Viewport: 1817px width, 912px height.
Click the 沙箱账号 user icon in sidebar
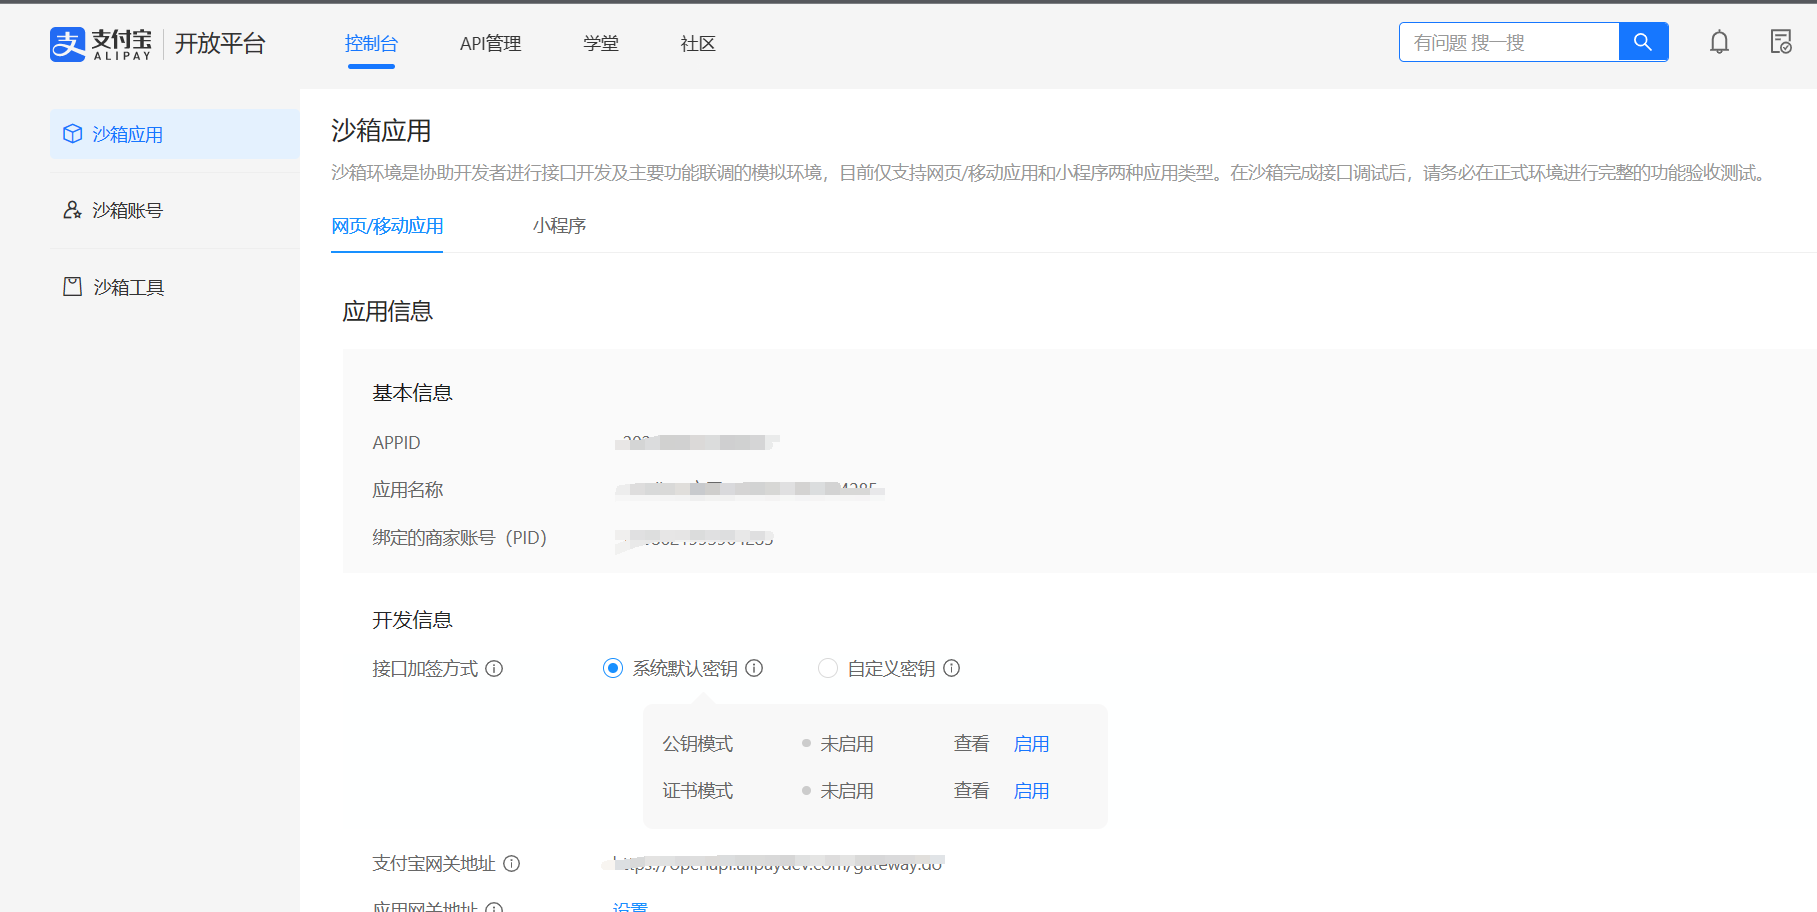(x=73, y=210)
